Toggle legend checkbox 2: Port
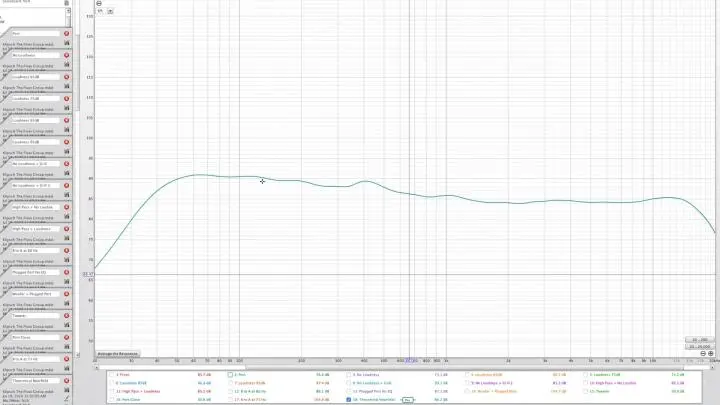The image size is (720, 405). coord(230,375)
